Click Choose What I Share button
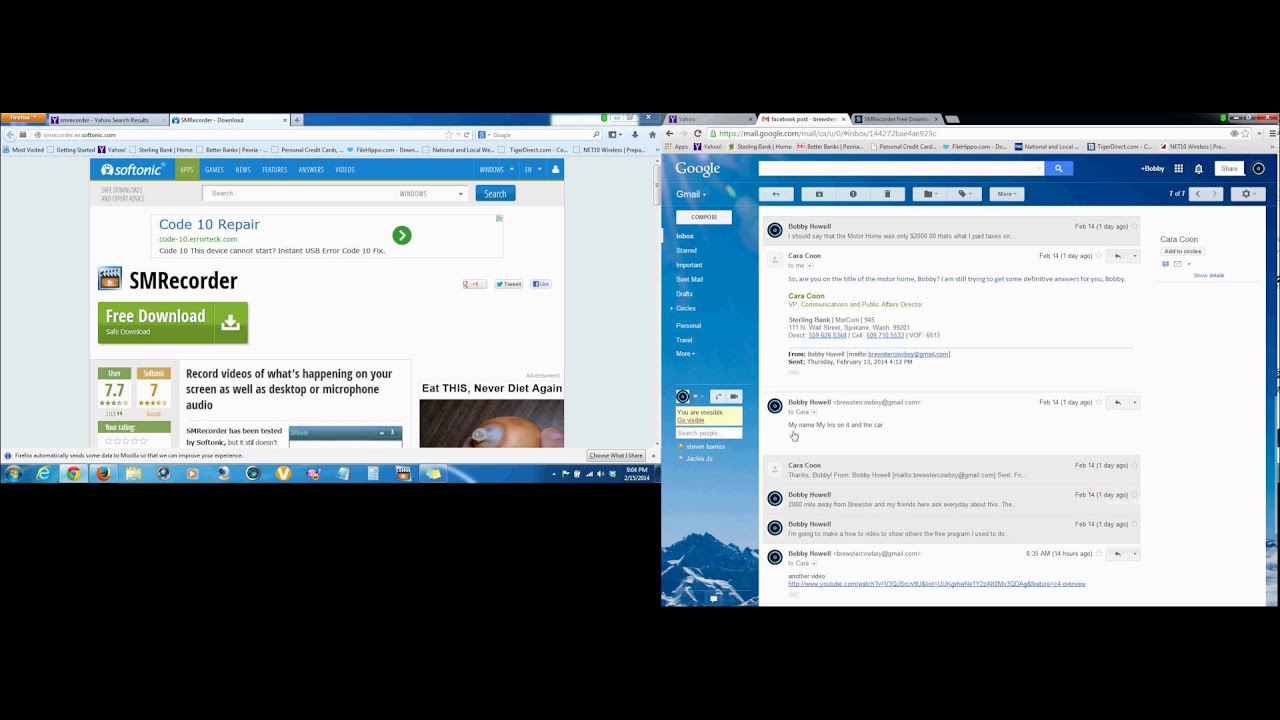 point(616,456)
